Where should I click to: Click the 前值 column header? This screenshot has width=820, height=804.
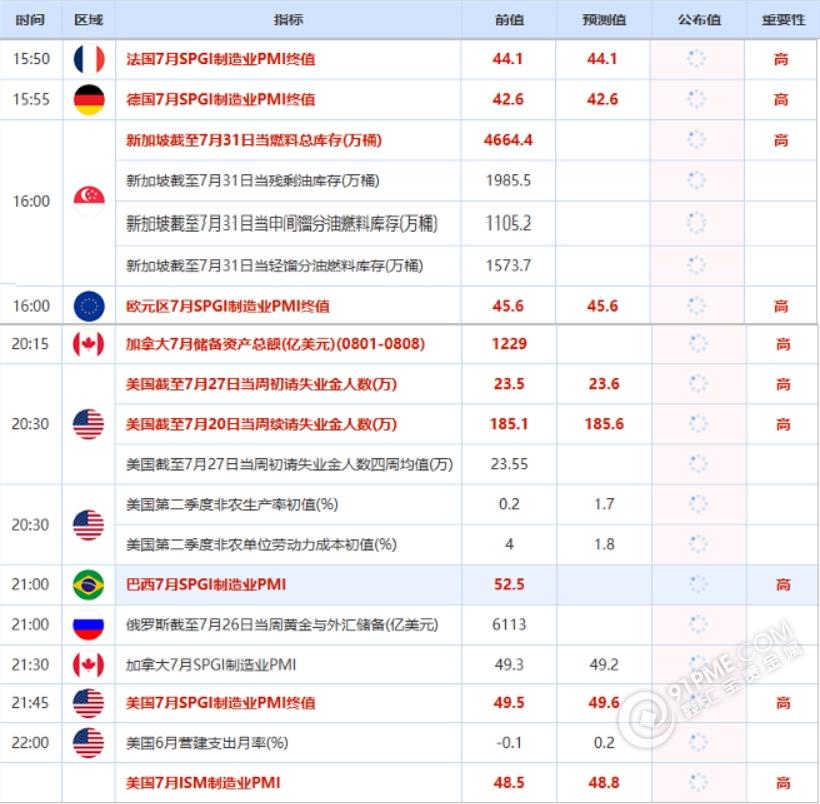pos(509,20)
